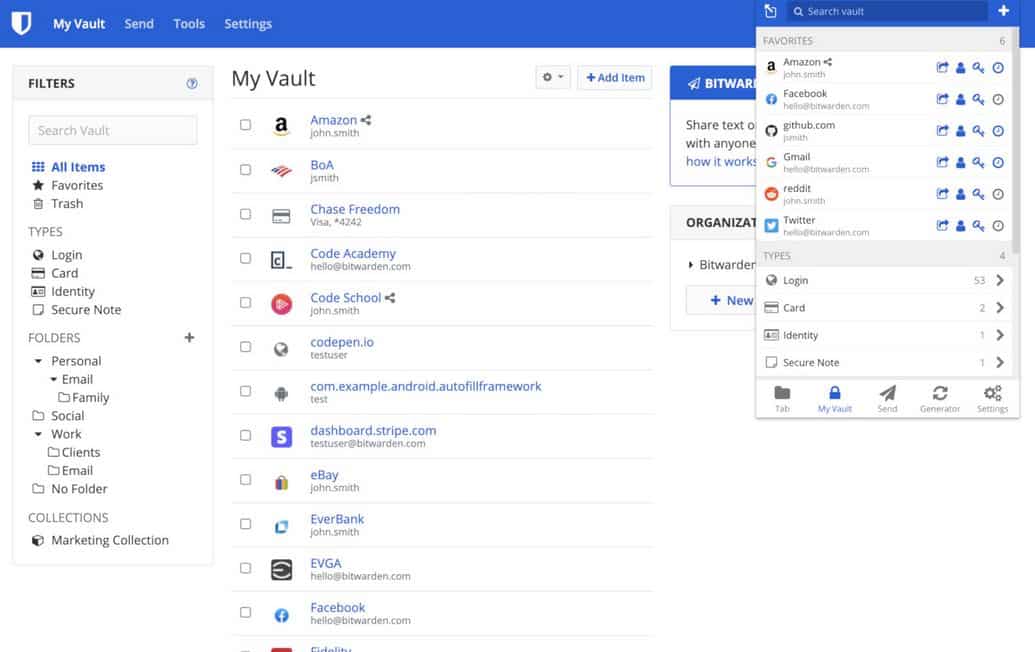Select the BoA item checkbox
The width and height of the screenshot is (1035, 652).
click(x=245, y=170)
